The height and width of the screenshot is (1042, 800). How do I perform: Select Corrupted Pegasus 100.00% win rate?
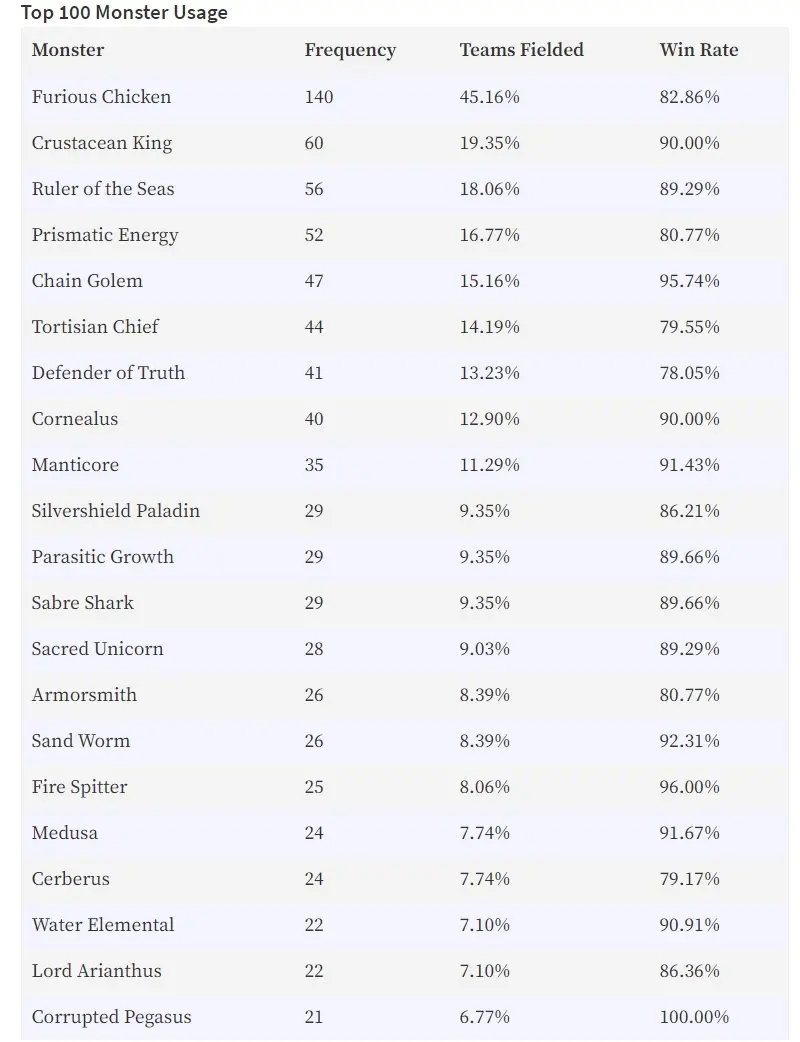694,1017
